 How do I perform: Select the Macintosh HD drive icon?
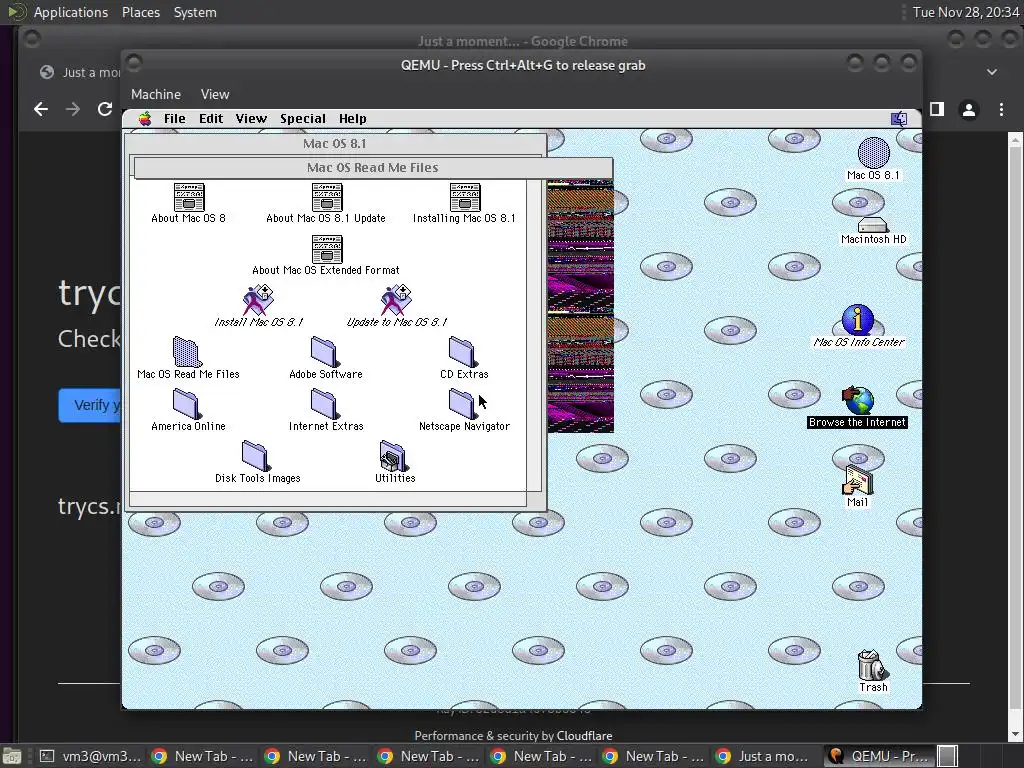point(873,225)
